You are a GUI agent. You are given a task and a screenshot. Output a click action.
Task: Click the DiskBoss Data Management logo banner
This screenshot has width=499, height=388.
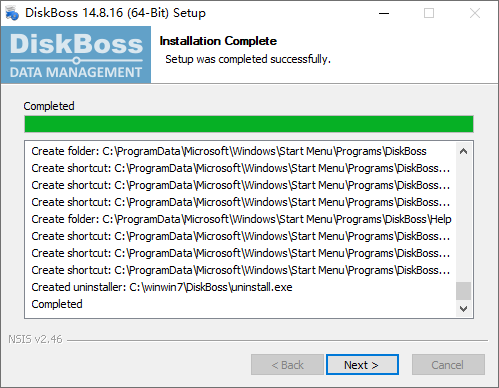point(76,55)
